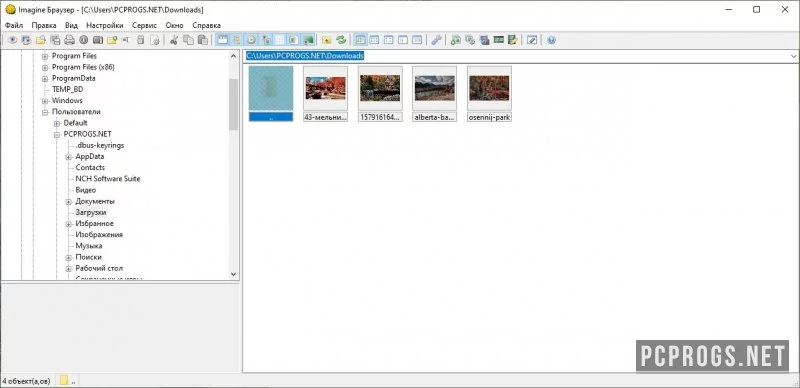This screenshot has width=800, height=388.
Task: Toggle the first highlighted thumbnail layout button
Action: click(360, 40)
